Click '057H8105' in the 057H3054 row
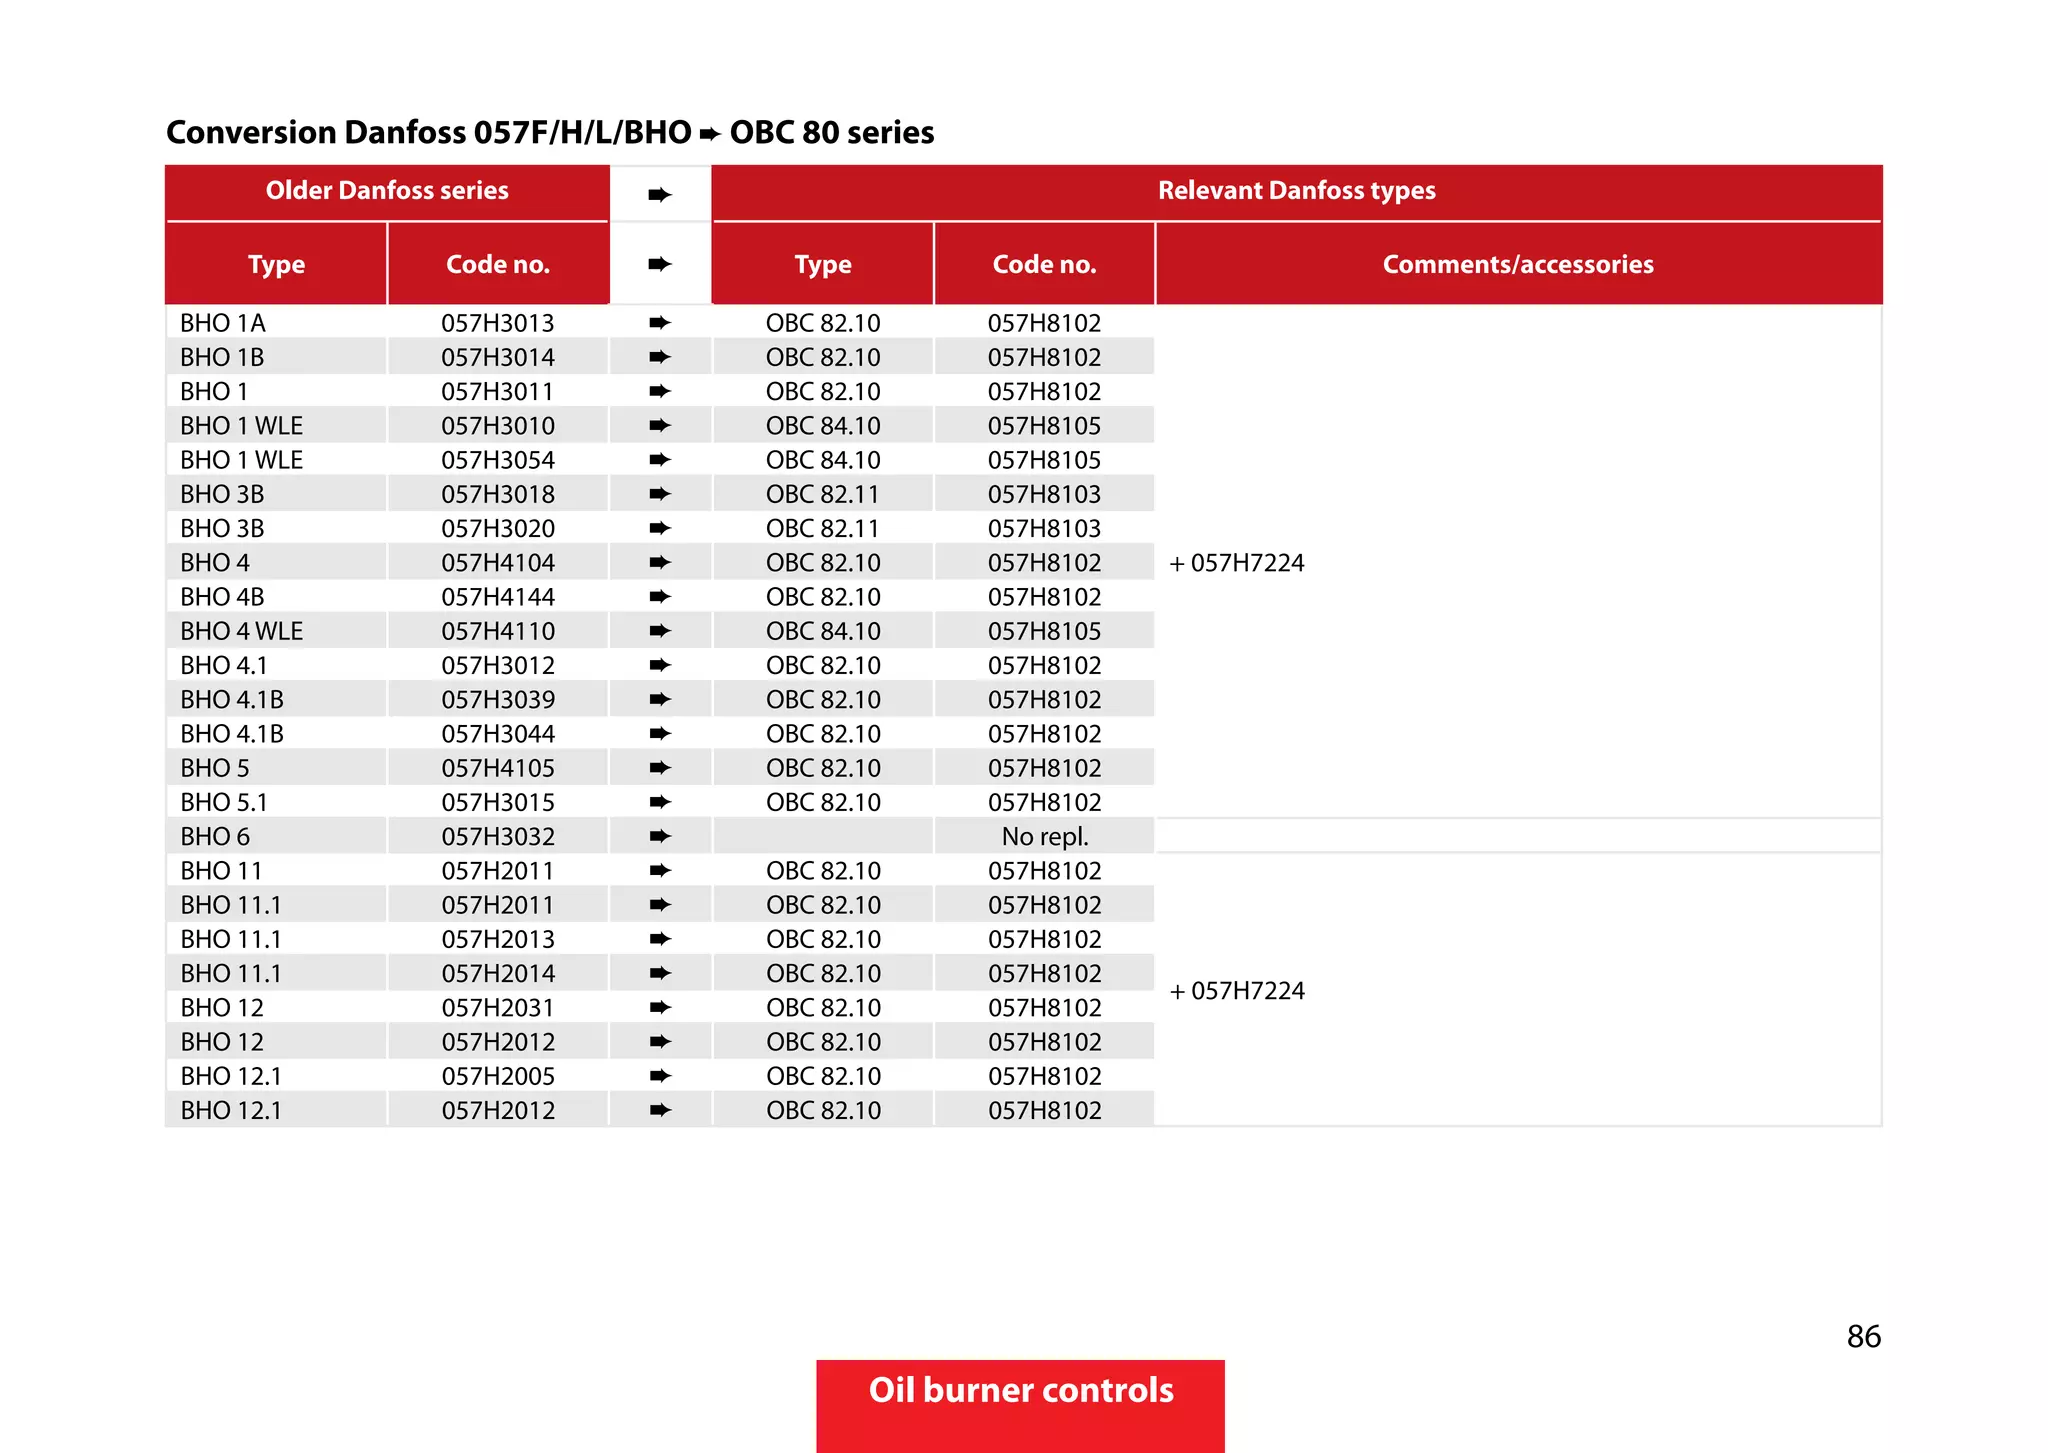The image size is (2048, 1453). point(1045,460)
